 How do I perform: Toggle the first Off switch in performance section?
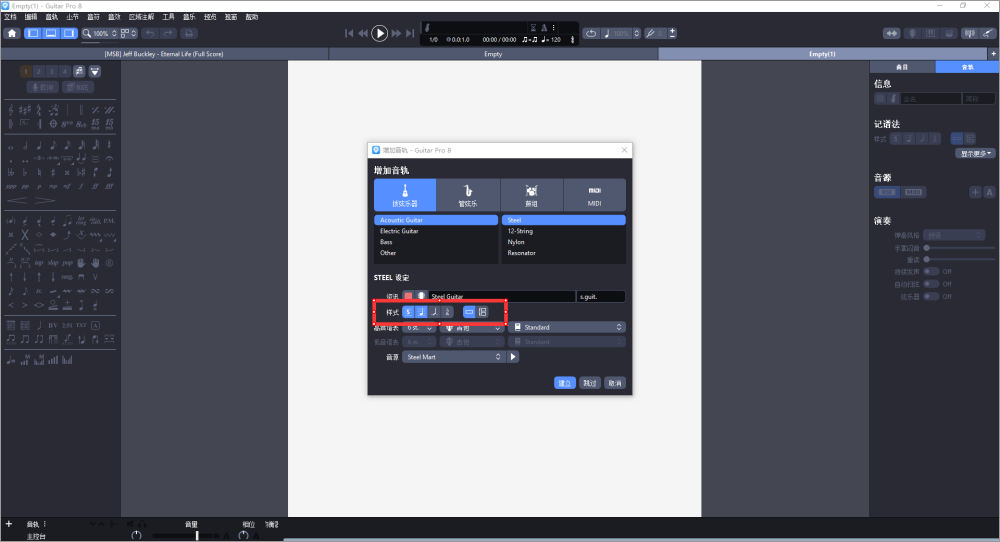click(x=931, y=272)
